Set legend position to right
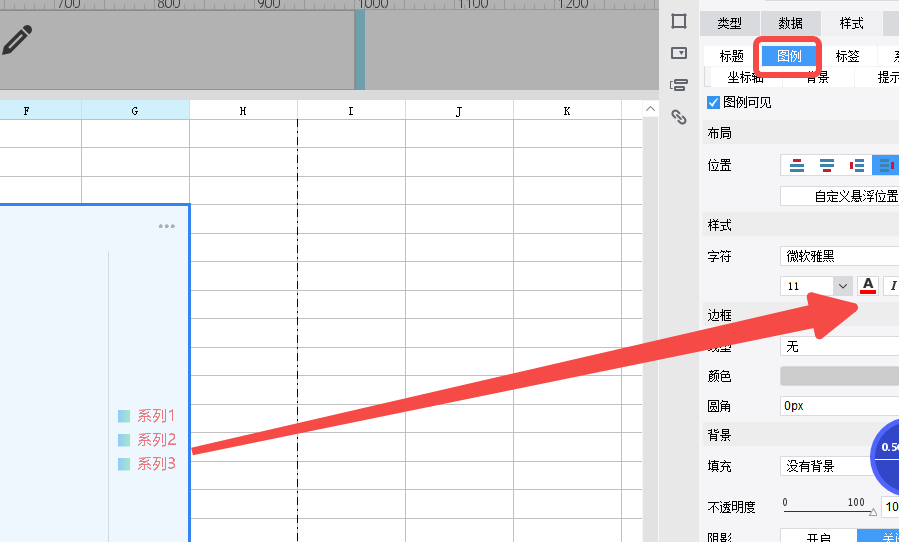Screen dimensions: 899x542 pos(886,166)
